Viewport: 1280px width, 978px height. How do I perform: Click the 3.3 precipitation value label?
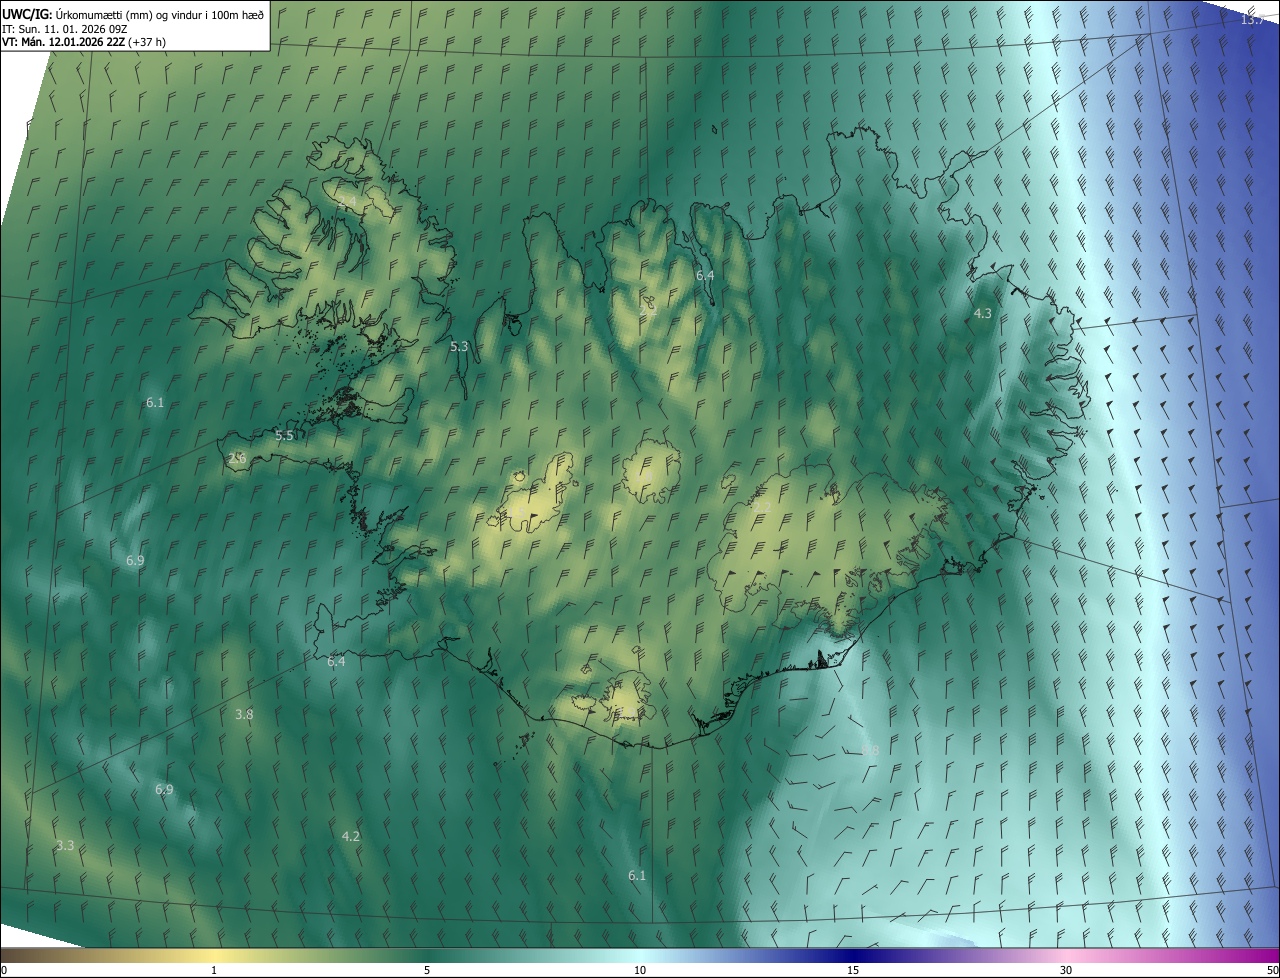click(65, 845)
